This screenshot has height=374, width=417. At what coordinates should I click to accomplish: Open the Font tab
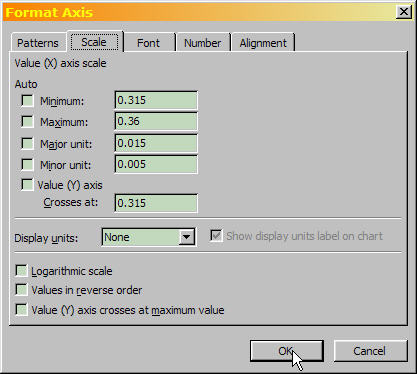click(149, 43)
